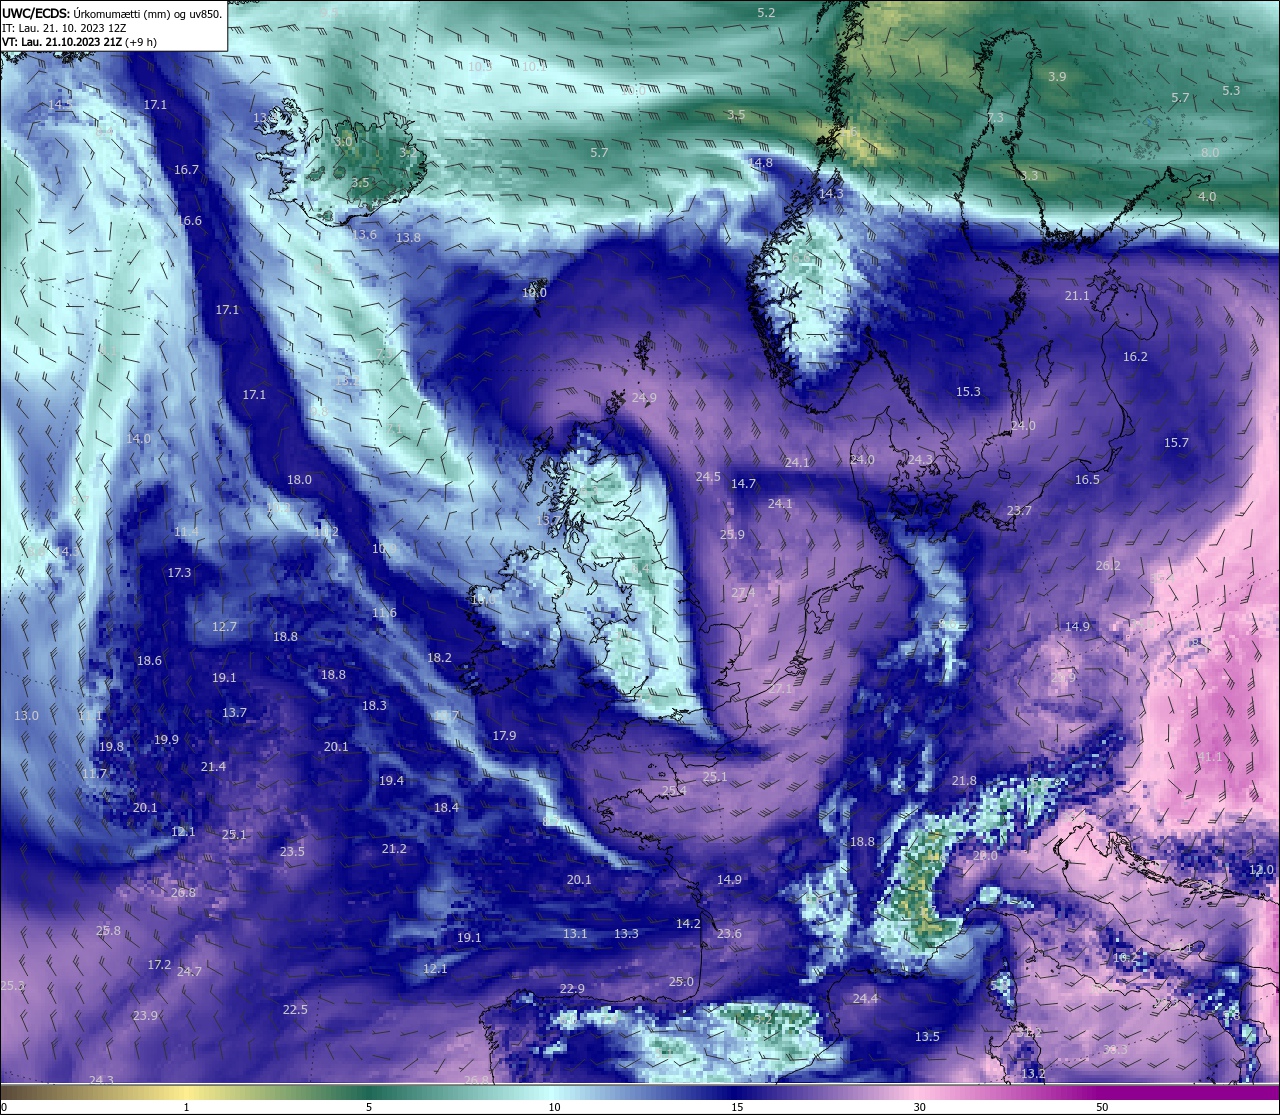Viewport: 1280px width, 1115px height.
Task: Click the 15.3 value on the map
Action: [969, 392]
